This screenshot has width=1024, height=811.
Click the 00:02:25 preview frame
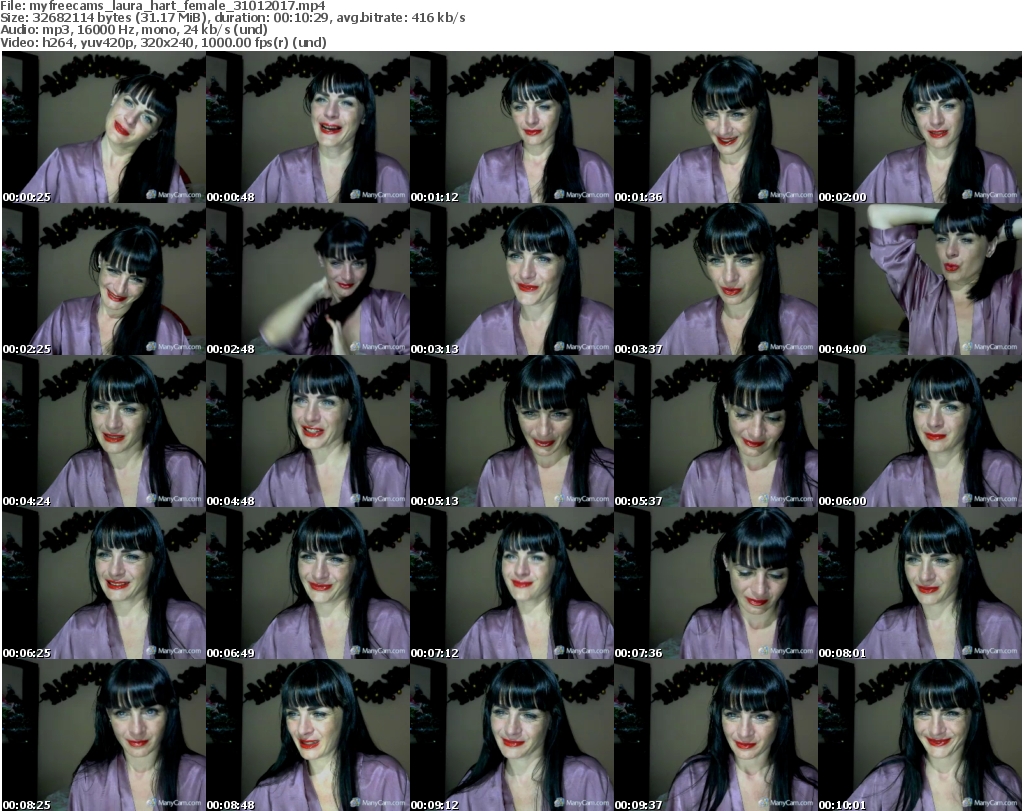(104, 279)
